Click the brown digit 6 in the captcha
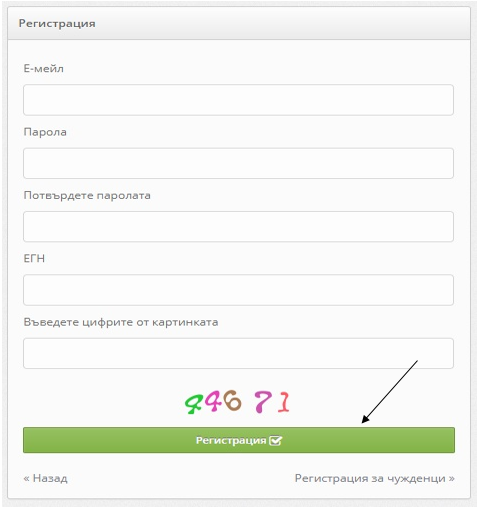 coord(232,400)
